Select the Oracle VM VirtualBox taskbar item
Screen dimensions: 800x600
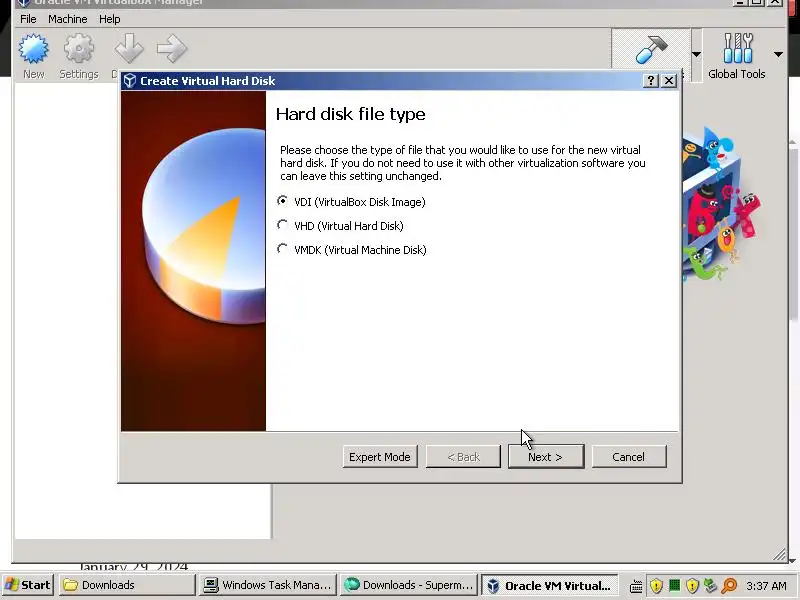click(x=549, y=585)
